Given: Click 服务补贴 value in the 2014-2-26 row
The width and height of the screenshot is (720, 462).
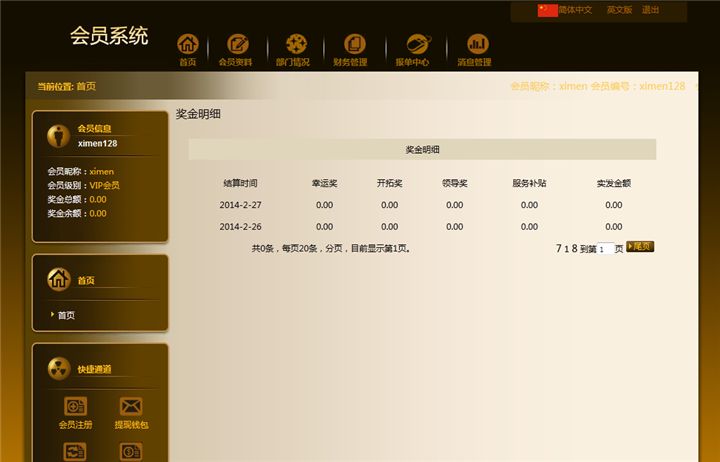Looking at the screenshot, I should coord(529,226).
